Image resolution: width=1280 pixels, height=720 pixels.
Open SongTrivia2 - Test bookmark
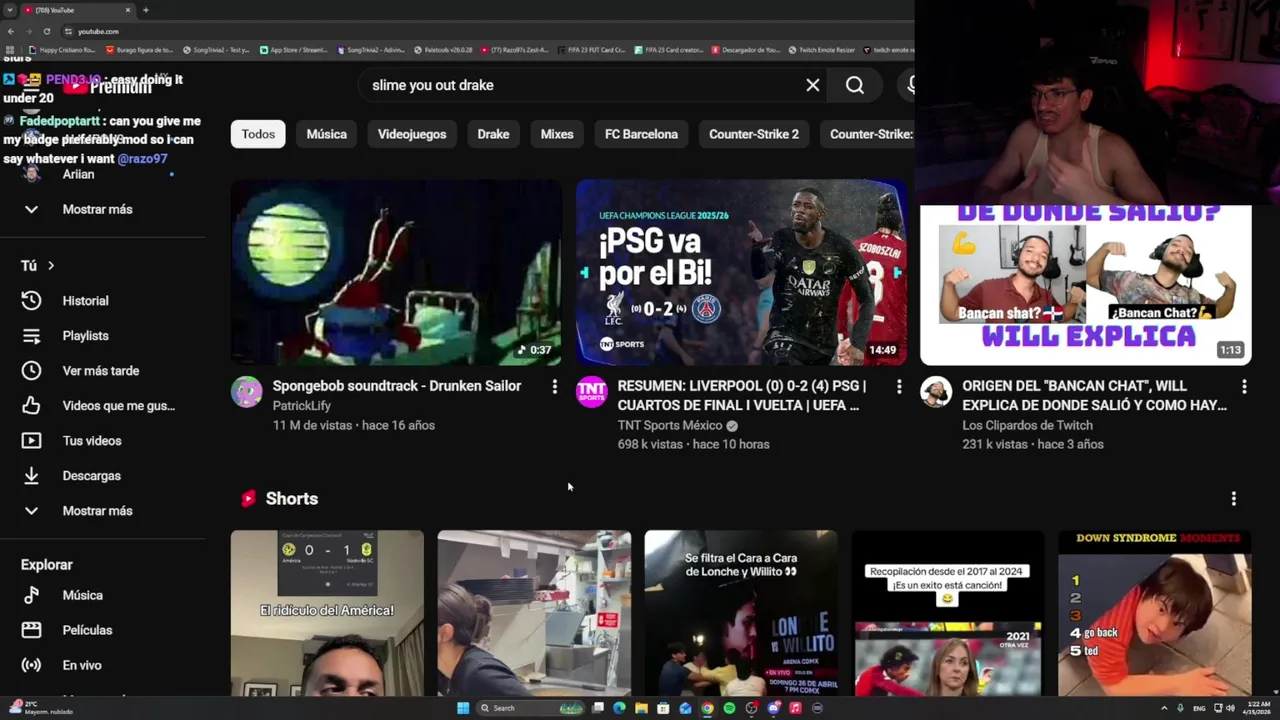(216, 49)
